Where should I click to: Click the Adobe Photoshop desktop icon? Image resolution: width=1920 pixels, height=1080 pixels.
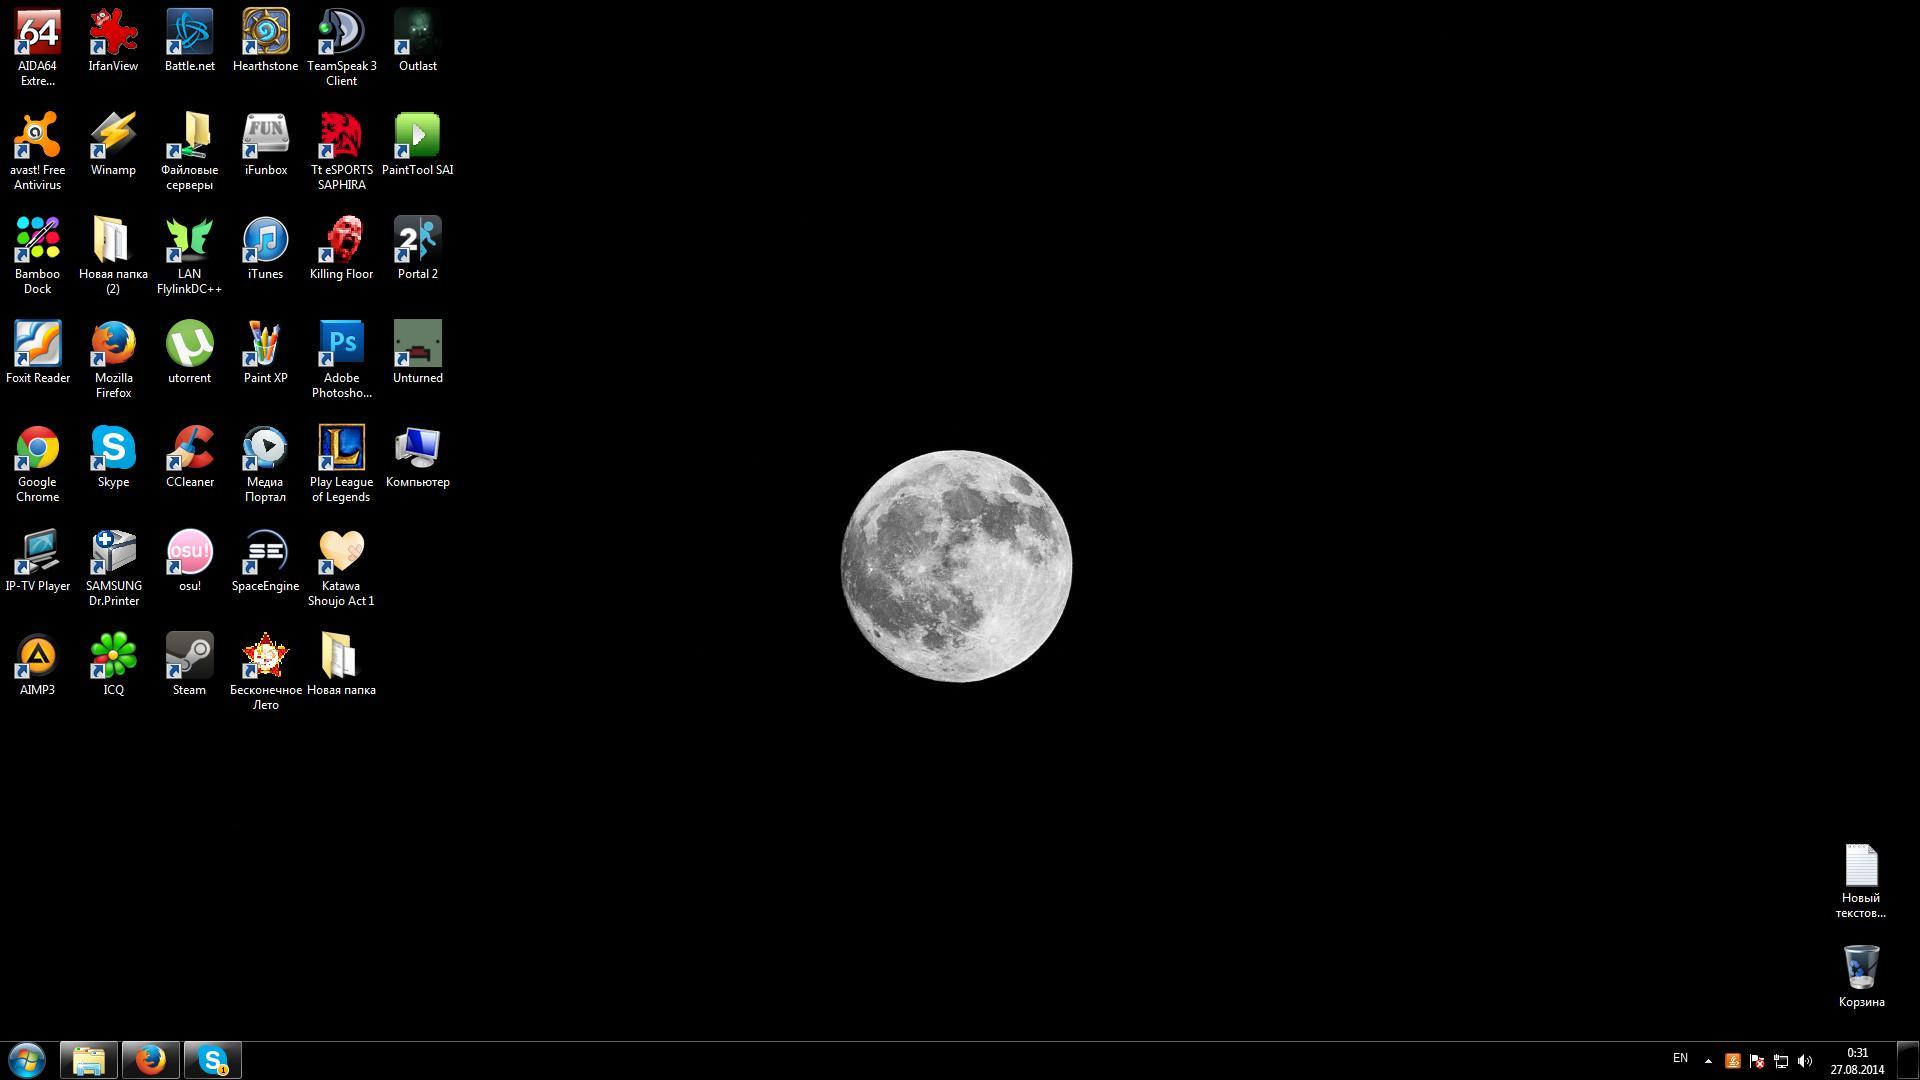coord(341,345)
